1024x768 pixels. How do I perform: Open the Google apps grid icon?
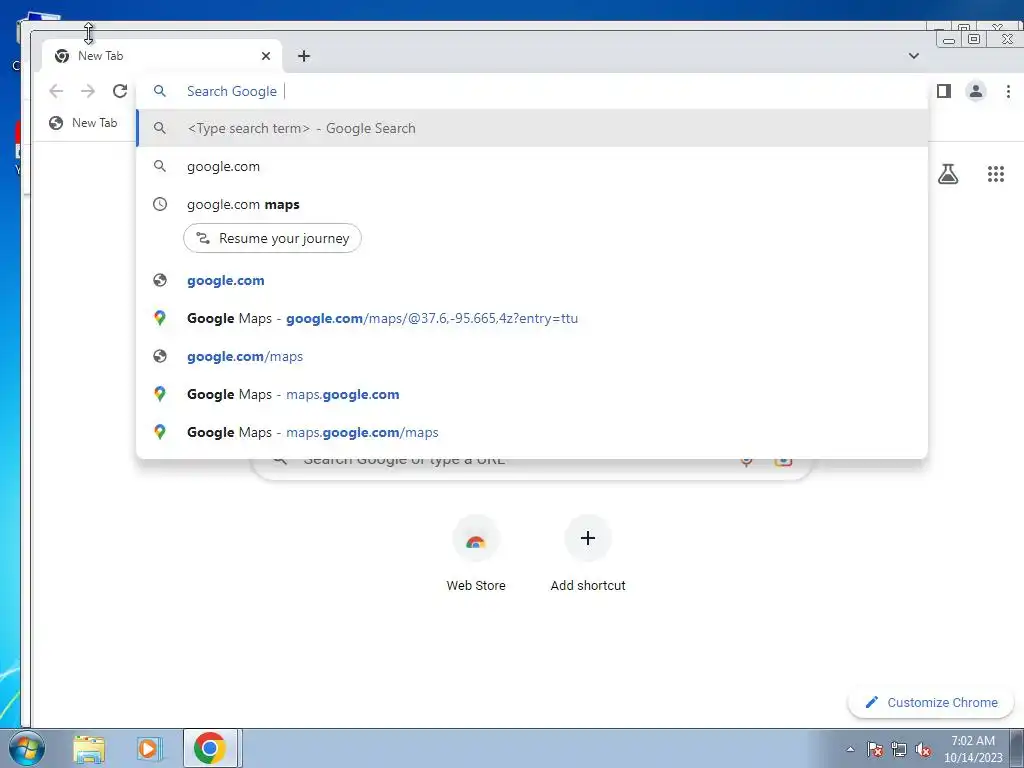pos(995,174)
